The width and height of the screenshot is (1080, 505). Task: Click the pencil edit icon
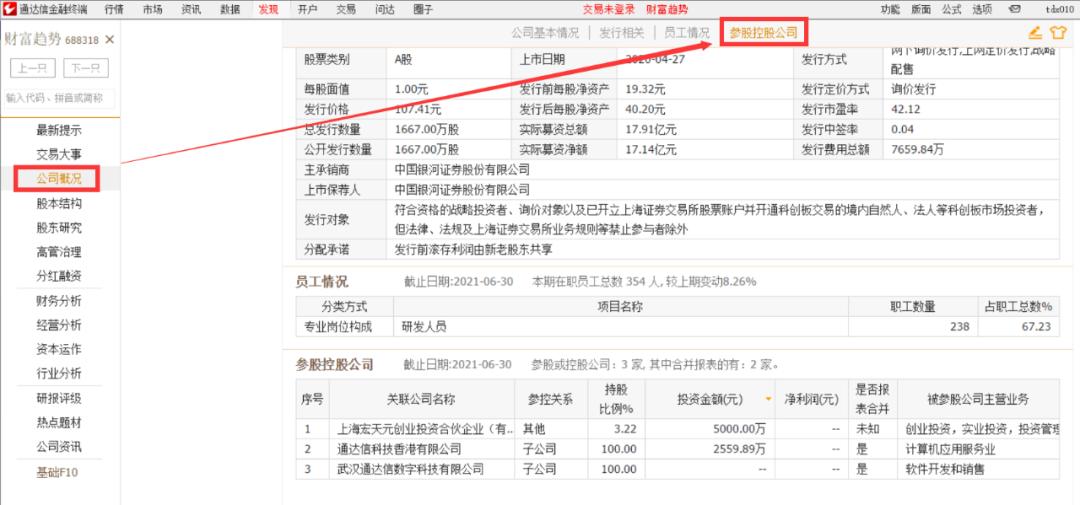1035,32
